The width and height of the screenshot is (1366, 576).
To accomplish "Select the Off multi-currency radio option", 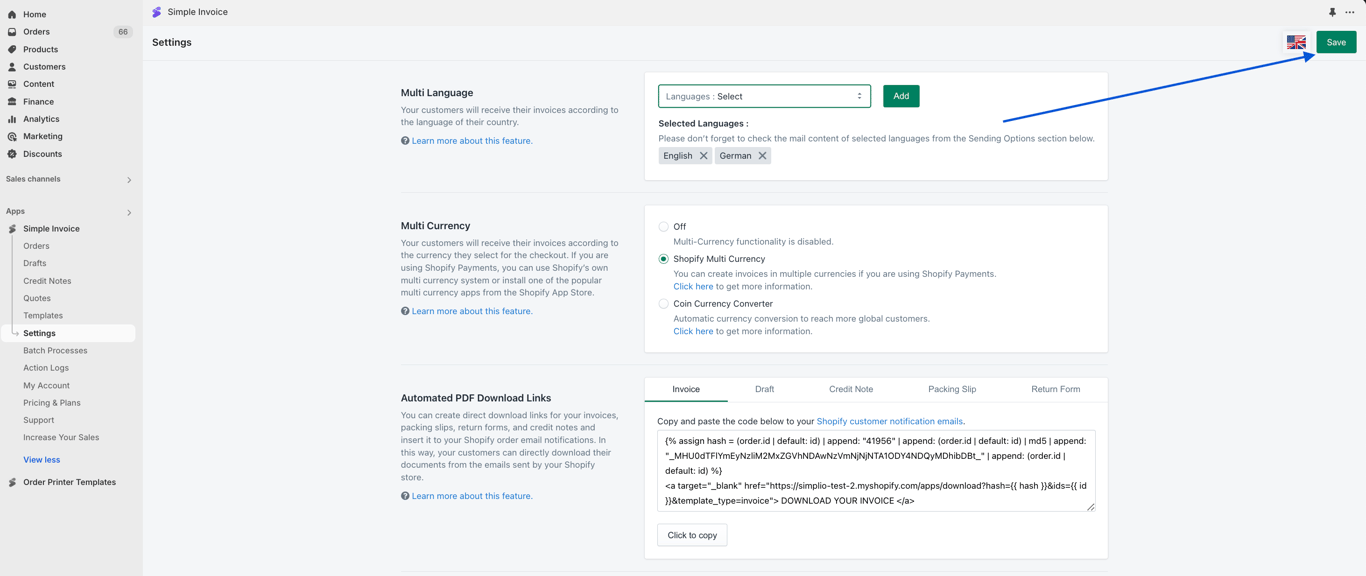I will point(663,227).
